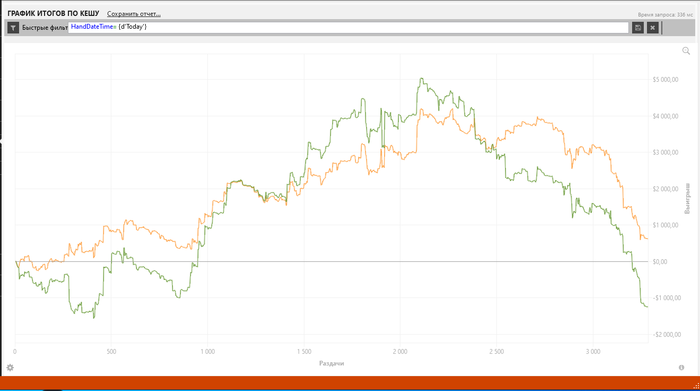Click the $0,00 axis label

[660, 262]
